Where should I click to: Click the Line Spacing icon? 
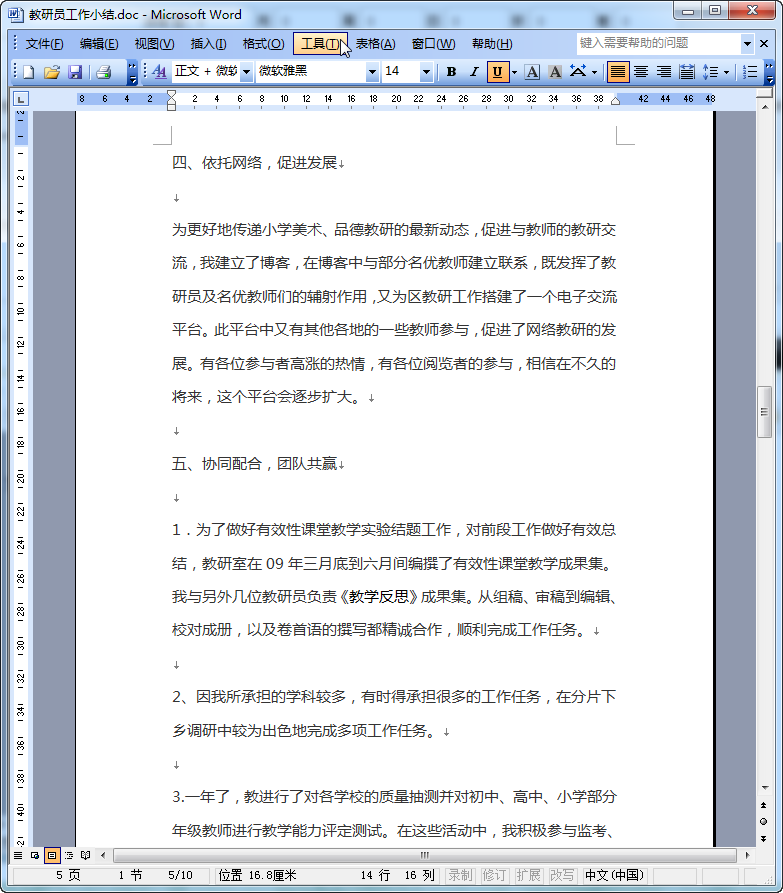[710, 72]
